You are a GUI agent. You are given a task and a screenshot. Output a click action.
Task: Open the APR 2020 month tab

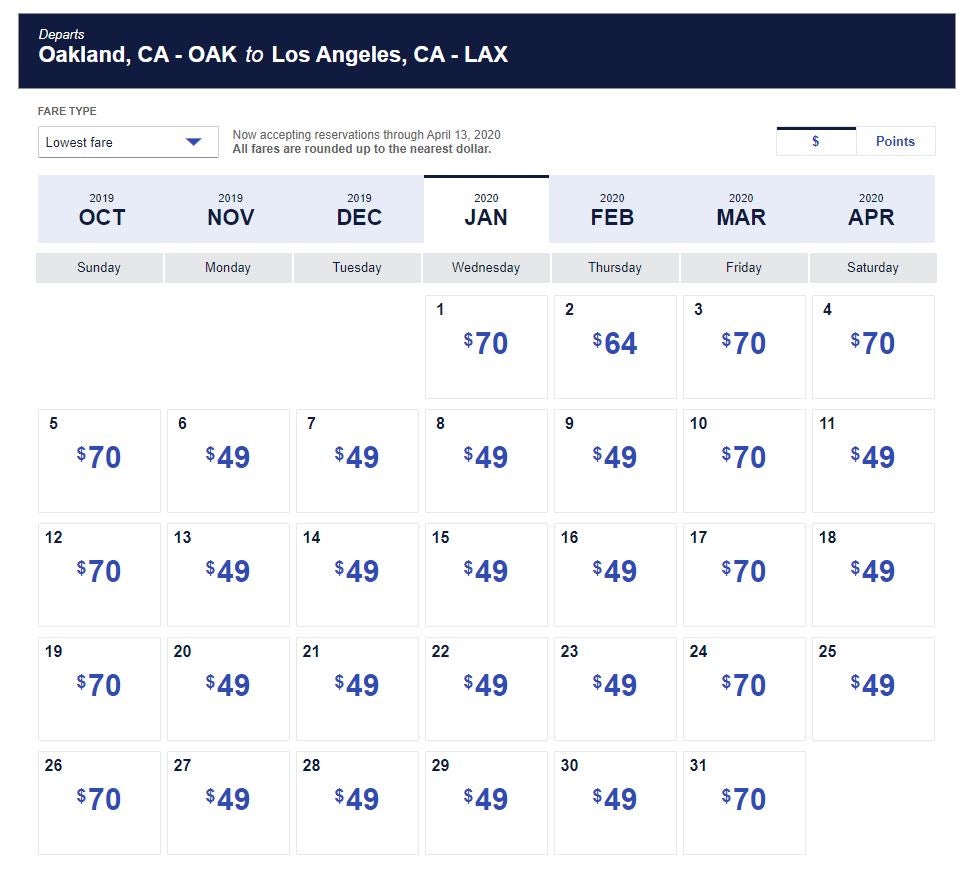click(x=871, y=209)
